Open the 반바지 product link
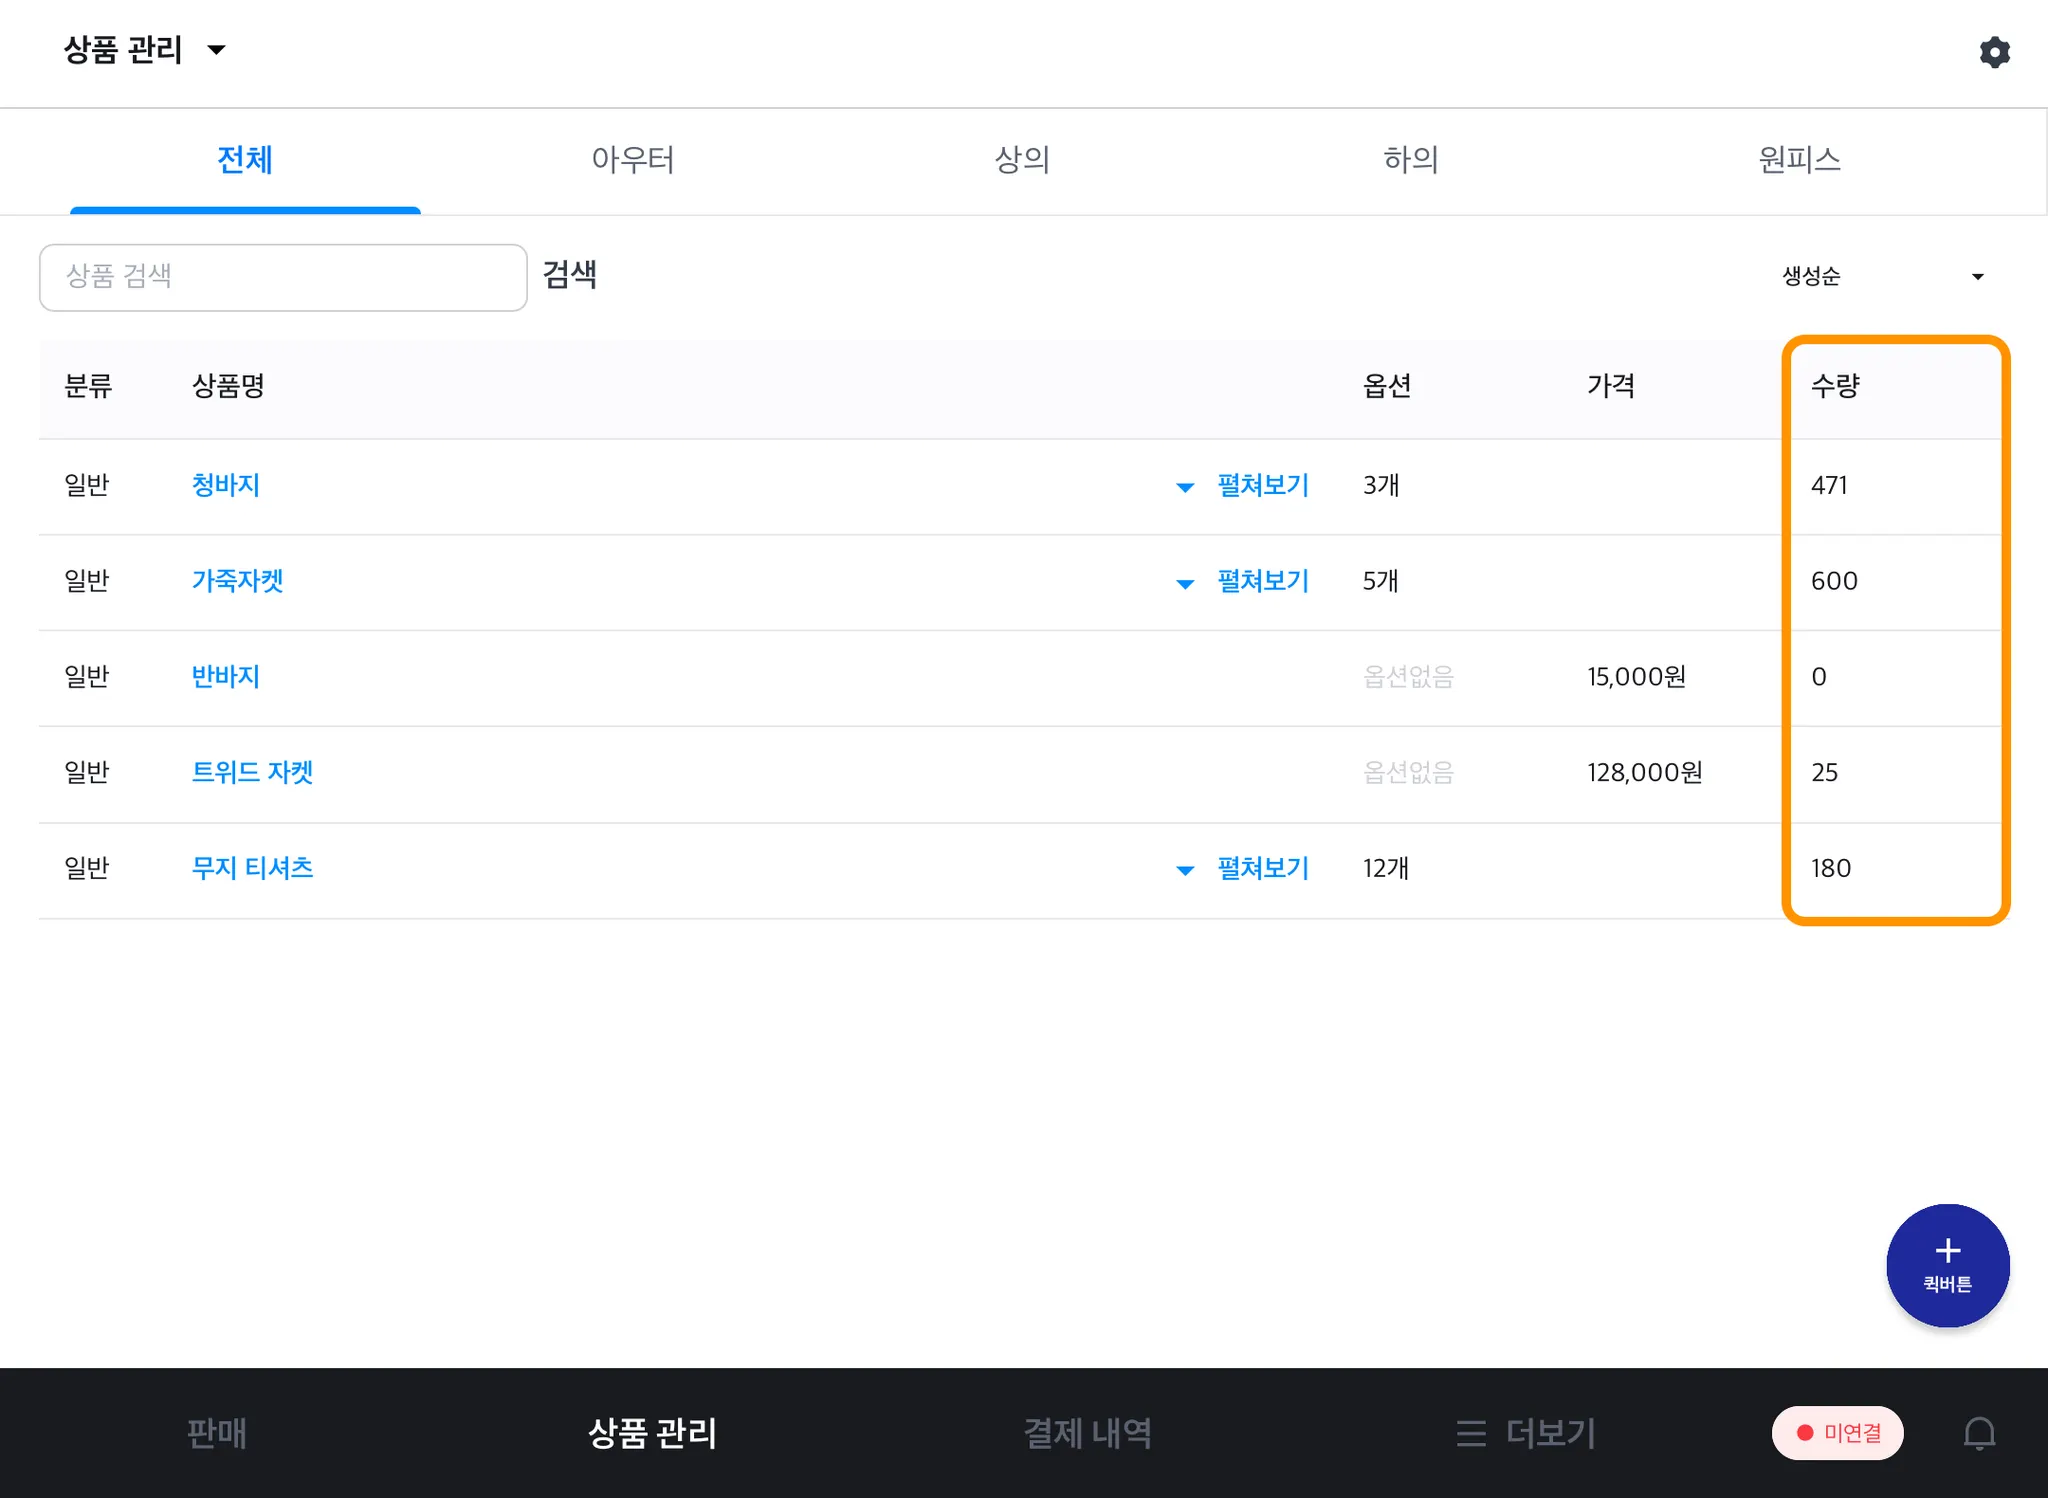 [x=226, y=677]
